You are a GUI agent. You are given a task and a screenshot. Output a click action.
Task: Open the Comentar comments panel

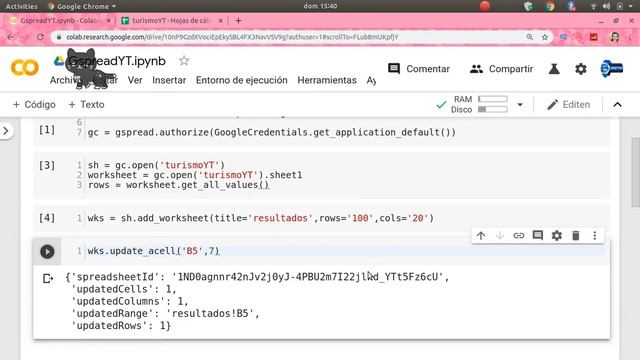coord(419,69)
